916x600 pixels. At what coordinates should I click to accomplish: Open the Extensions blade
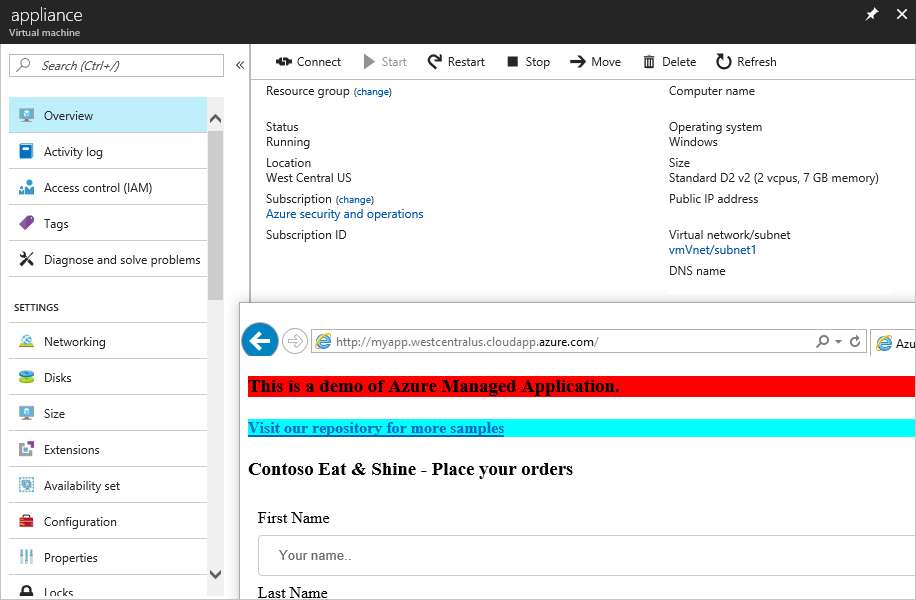point(27,448)
